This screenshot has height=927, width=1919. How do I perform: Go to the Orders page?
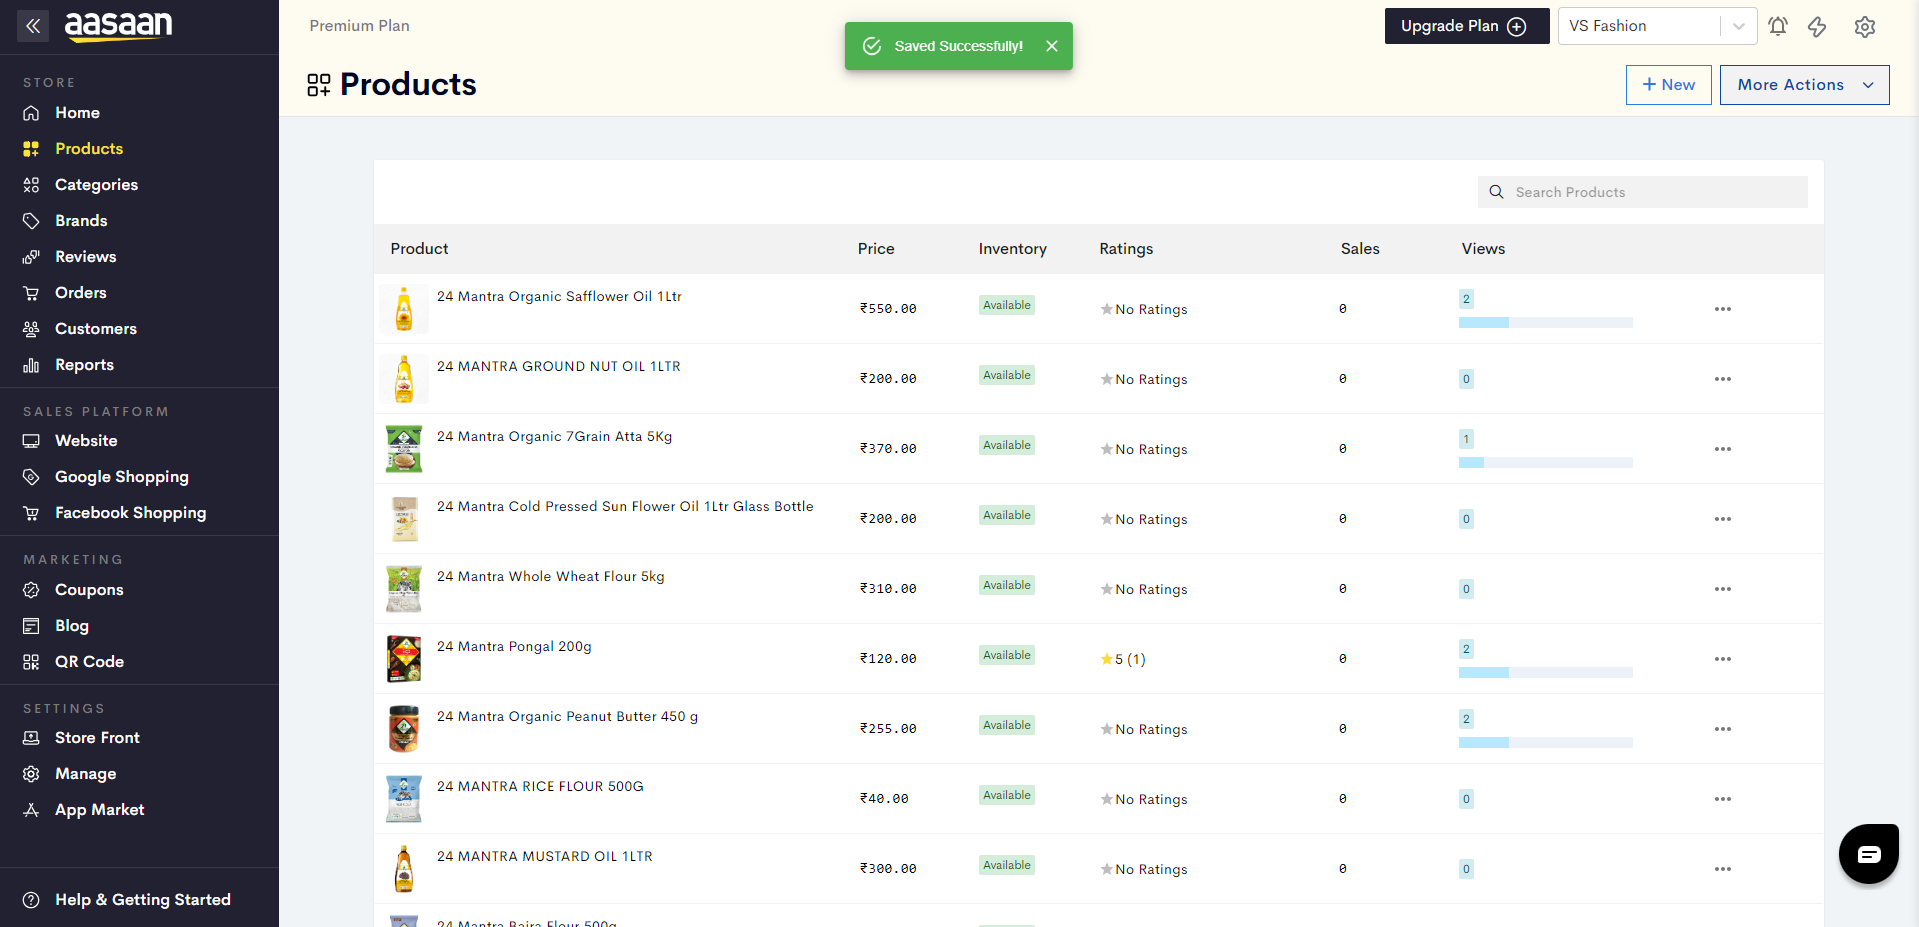coord(81,293)
